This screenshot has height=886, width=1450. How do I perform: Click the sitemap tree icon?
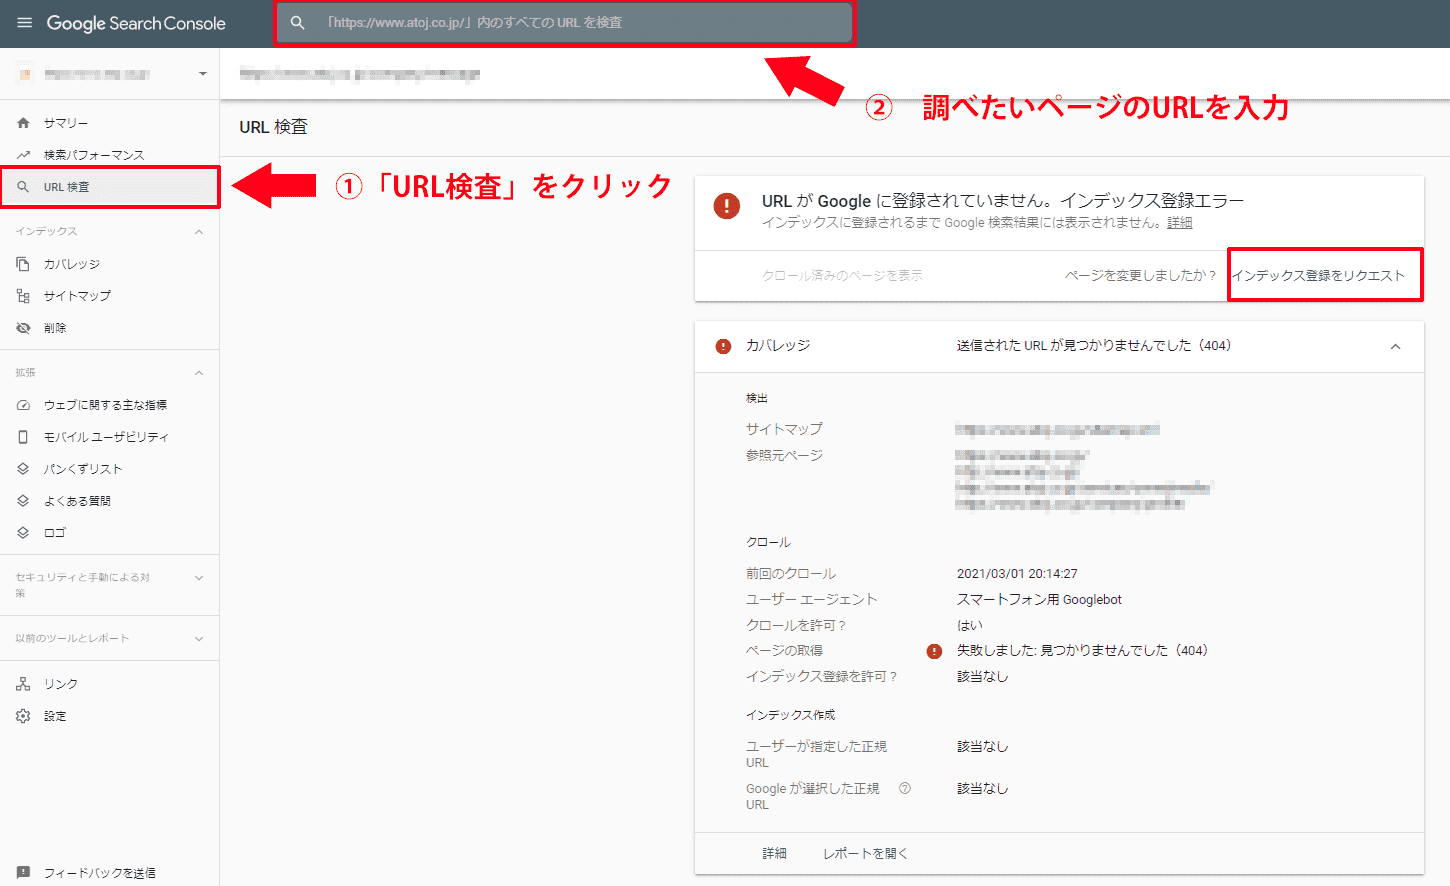[x=23, y=296]
